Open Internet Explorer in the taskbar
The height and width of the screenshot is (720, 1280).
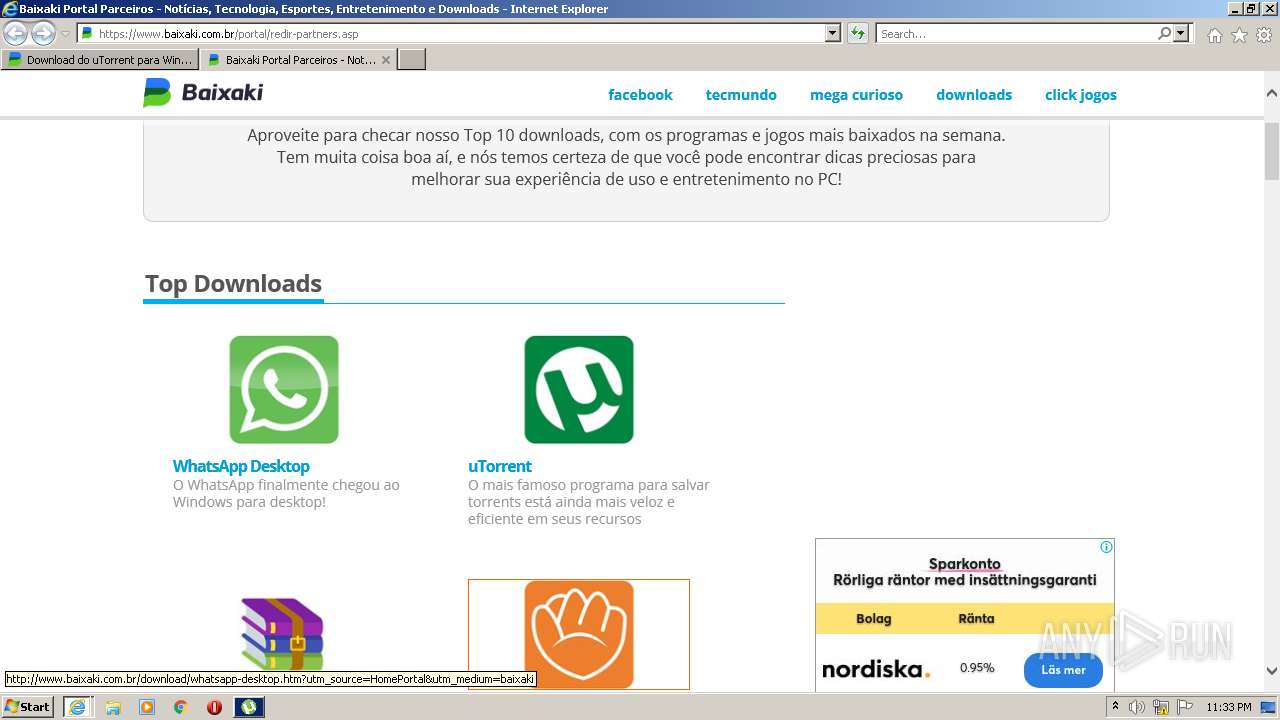(x=77, y=707)
